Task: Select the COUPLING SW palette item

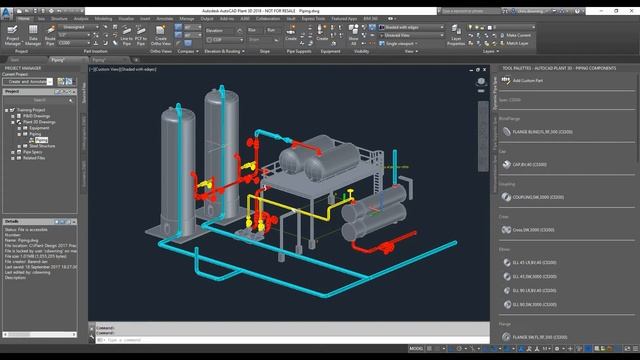Action: coord(533,197)
